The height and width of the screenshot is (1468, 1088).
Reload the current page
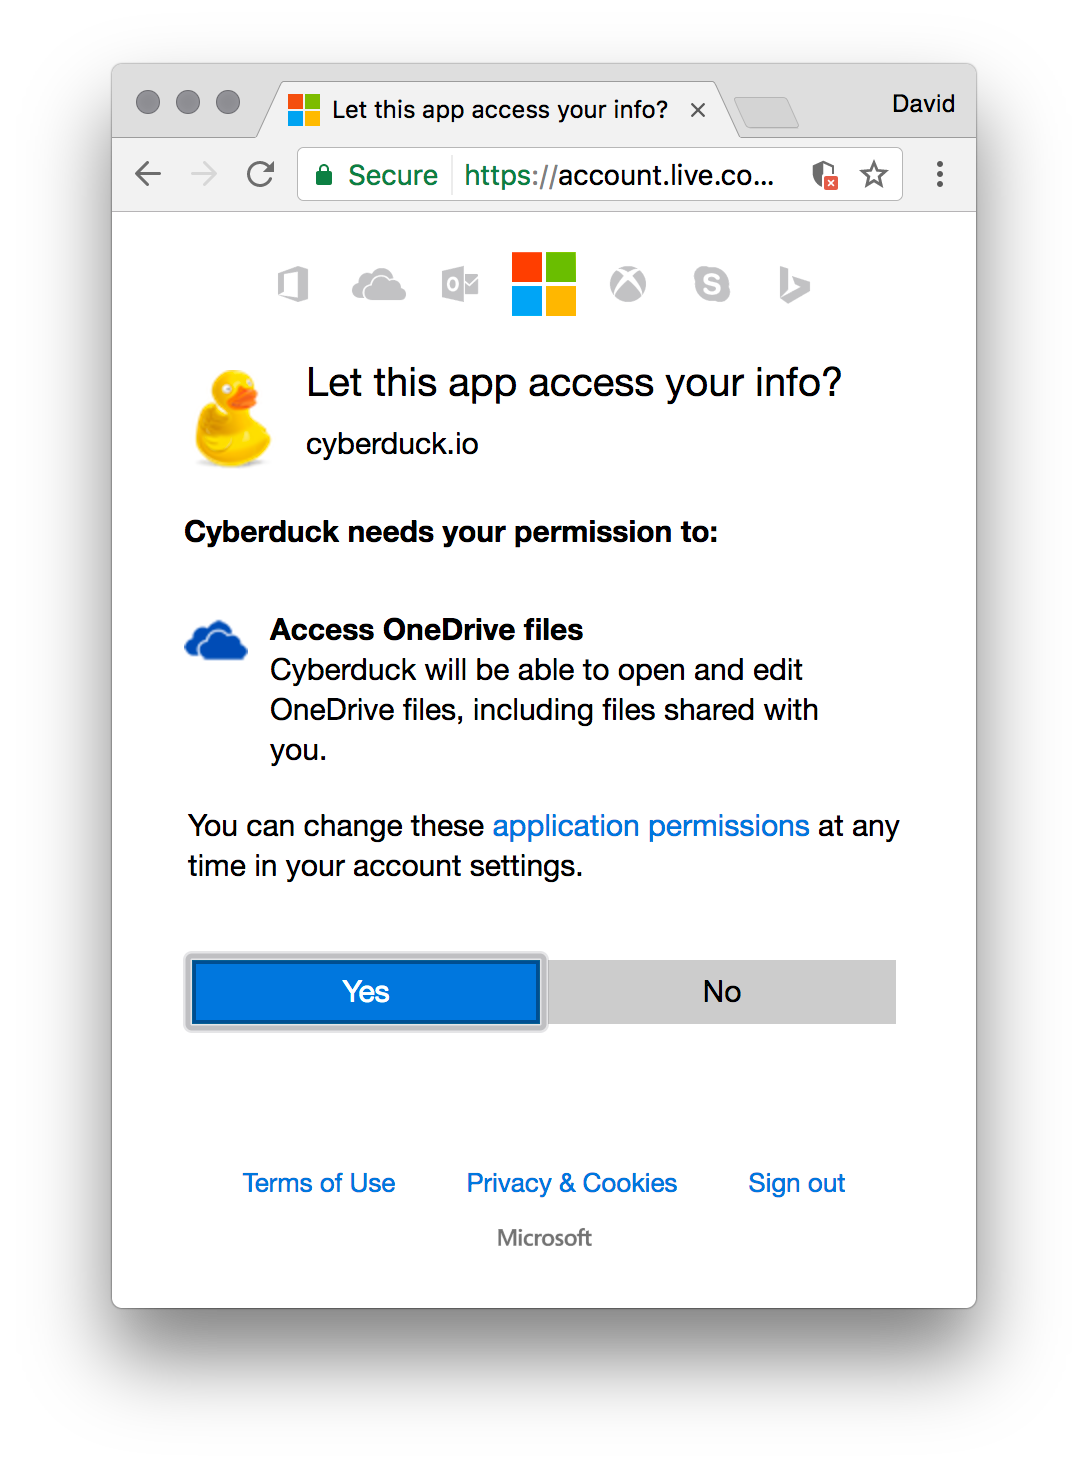pos(261,175)
